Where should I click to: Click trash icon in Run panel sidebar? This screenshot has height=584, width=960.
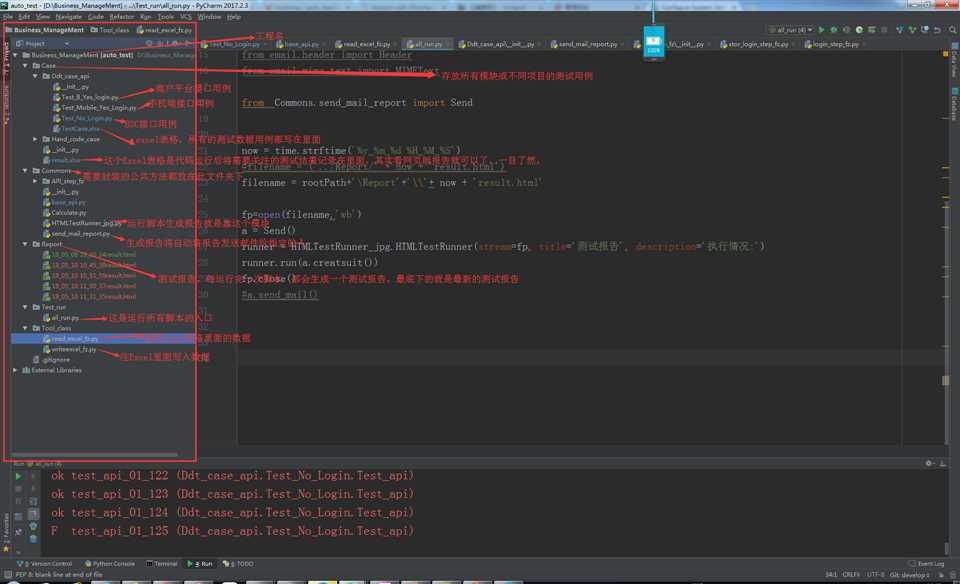[33, 539]
